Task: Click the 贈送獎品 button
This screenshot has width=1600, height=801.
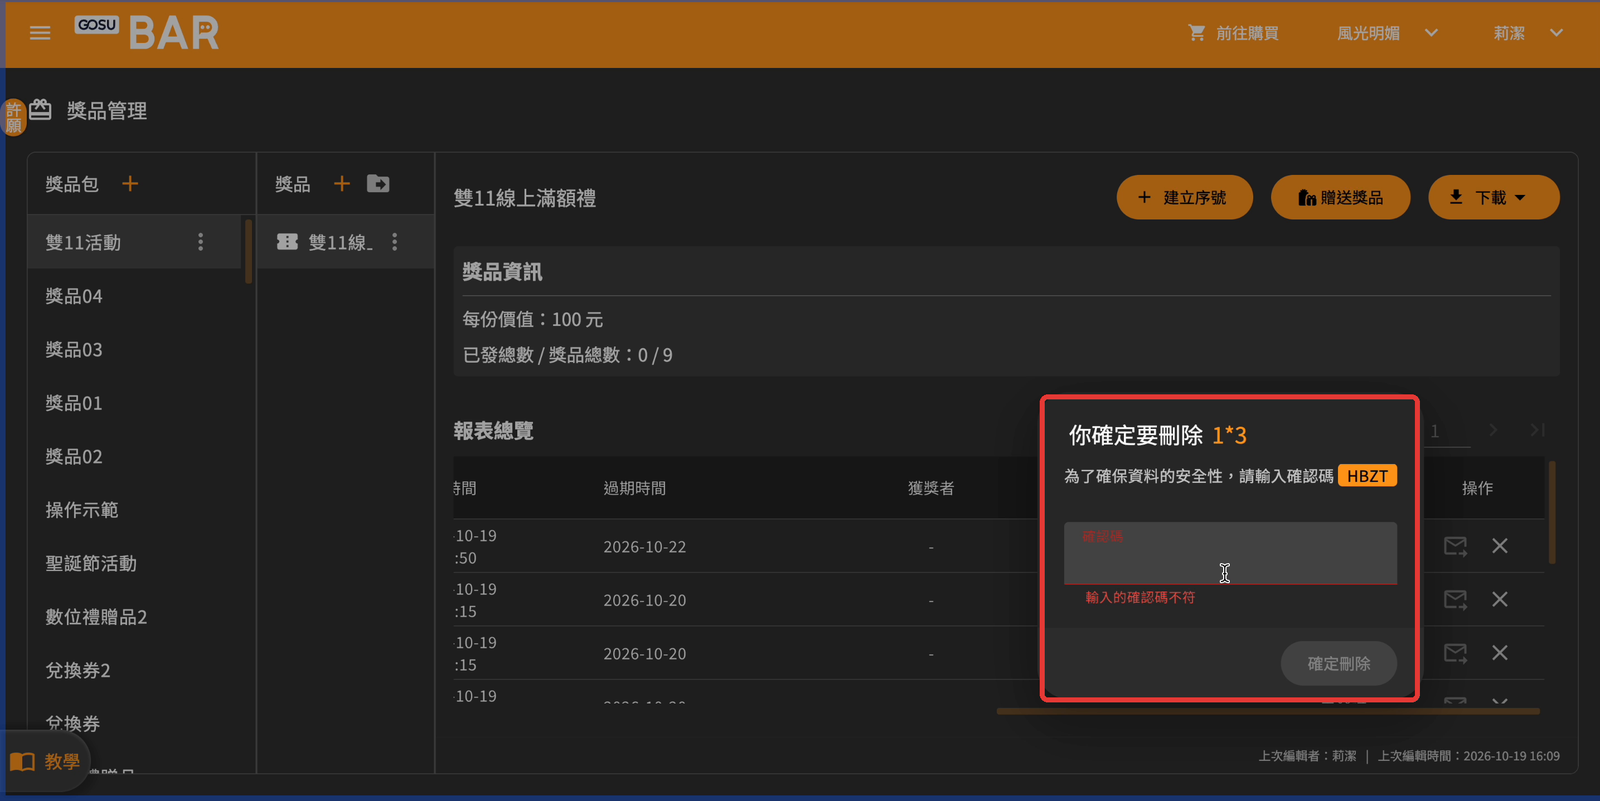Action: click(1340, 197)
